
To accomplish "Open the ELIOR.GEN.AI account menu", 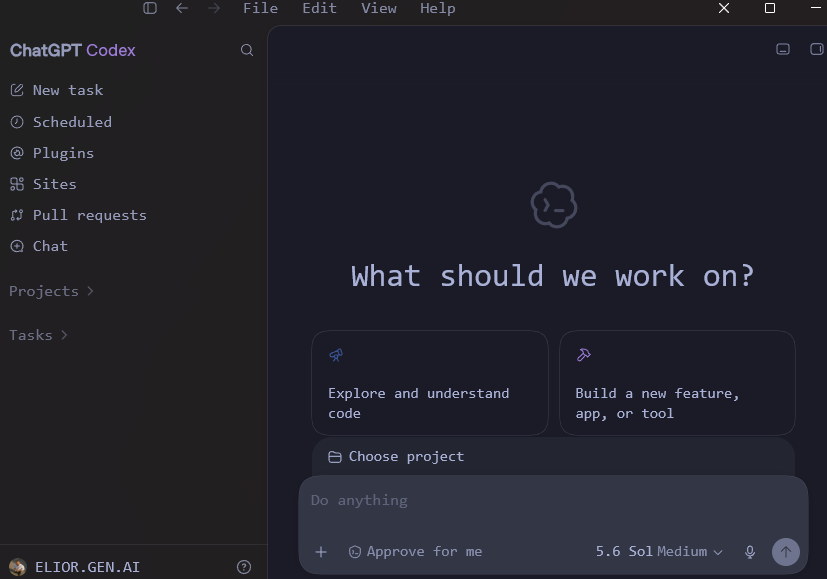I will 87,567.
